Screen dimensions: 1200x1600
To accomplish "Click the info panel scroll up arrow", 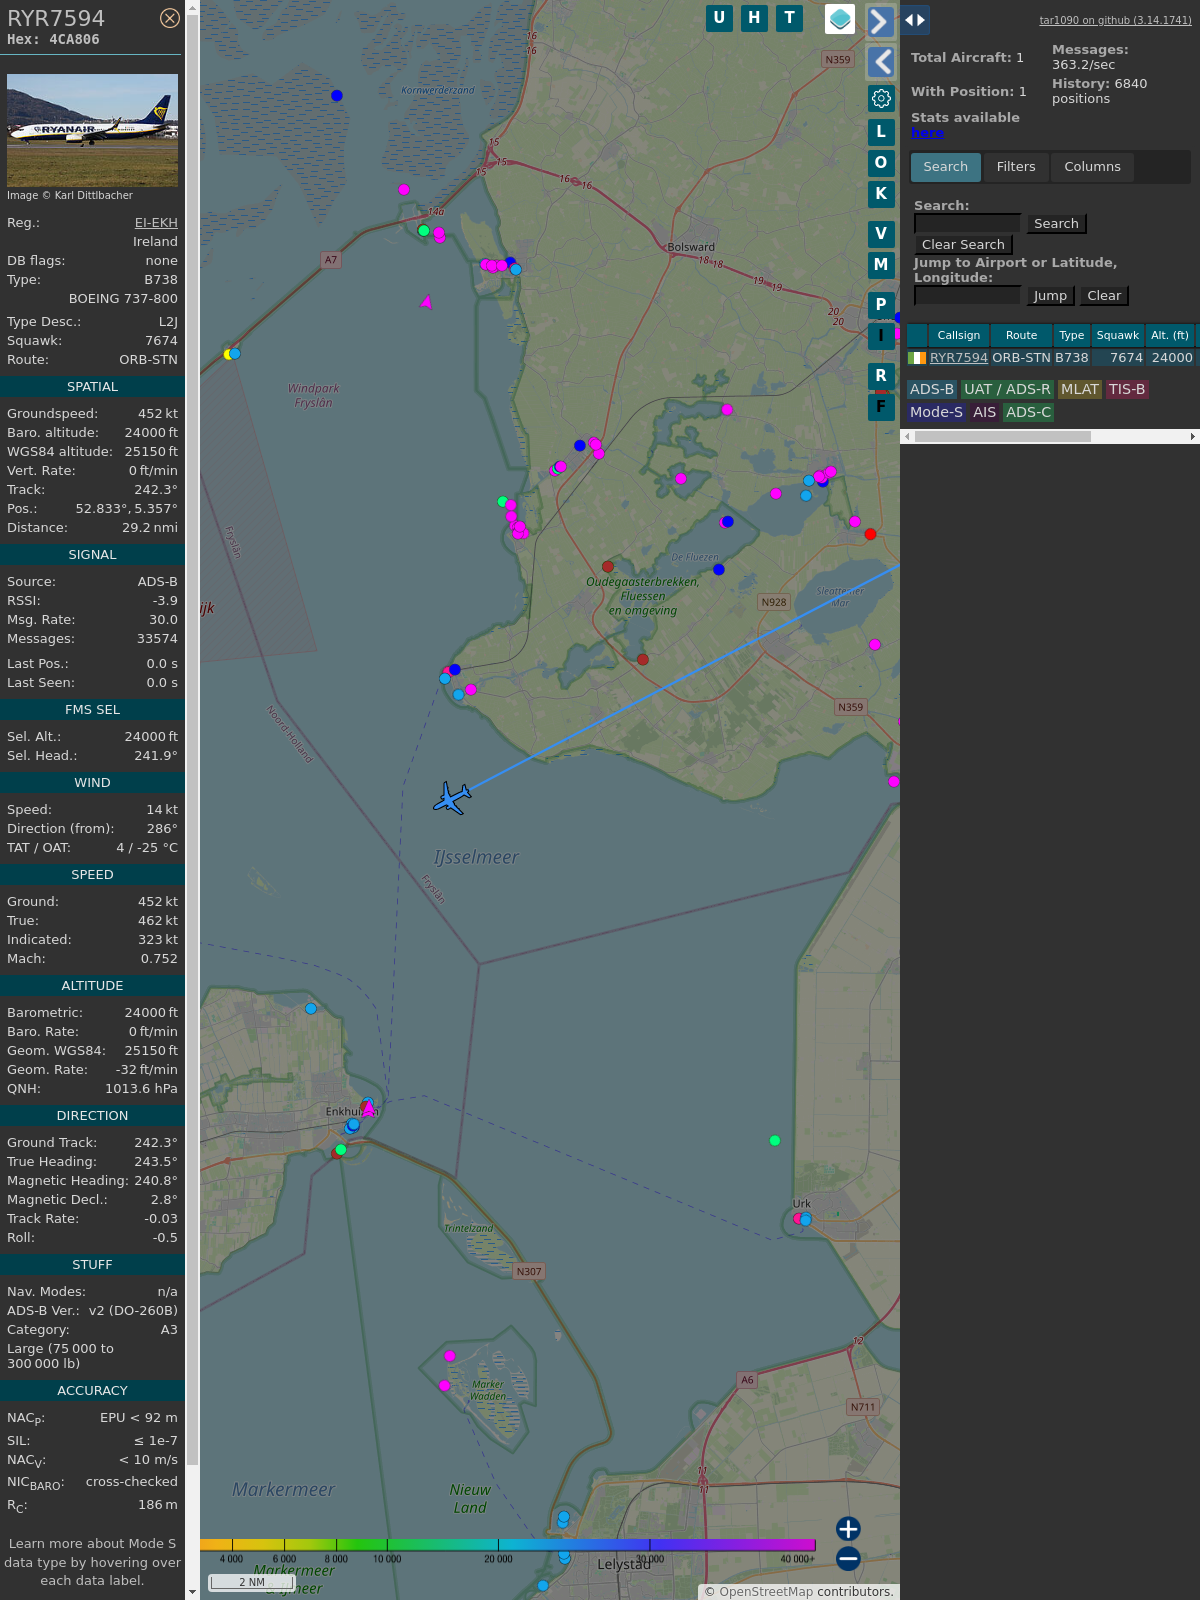I will tap(192, 7).
